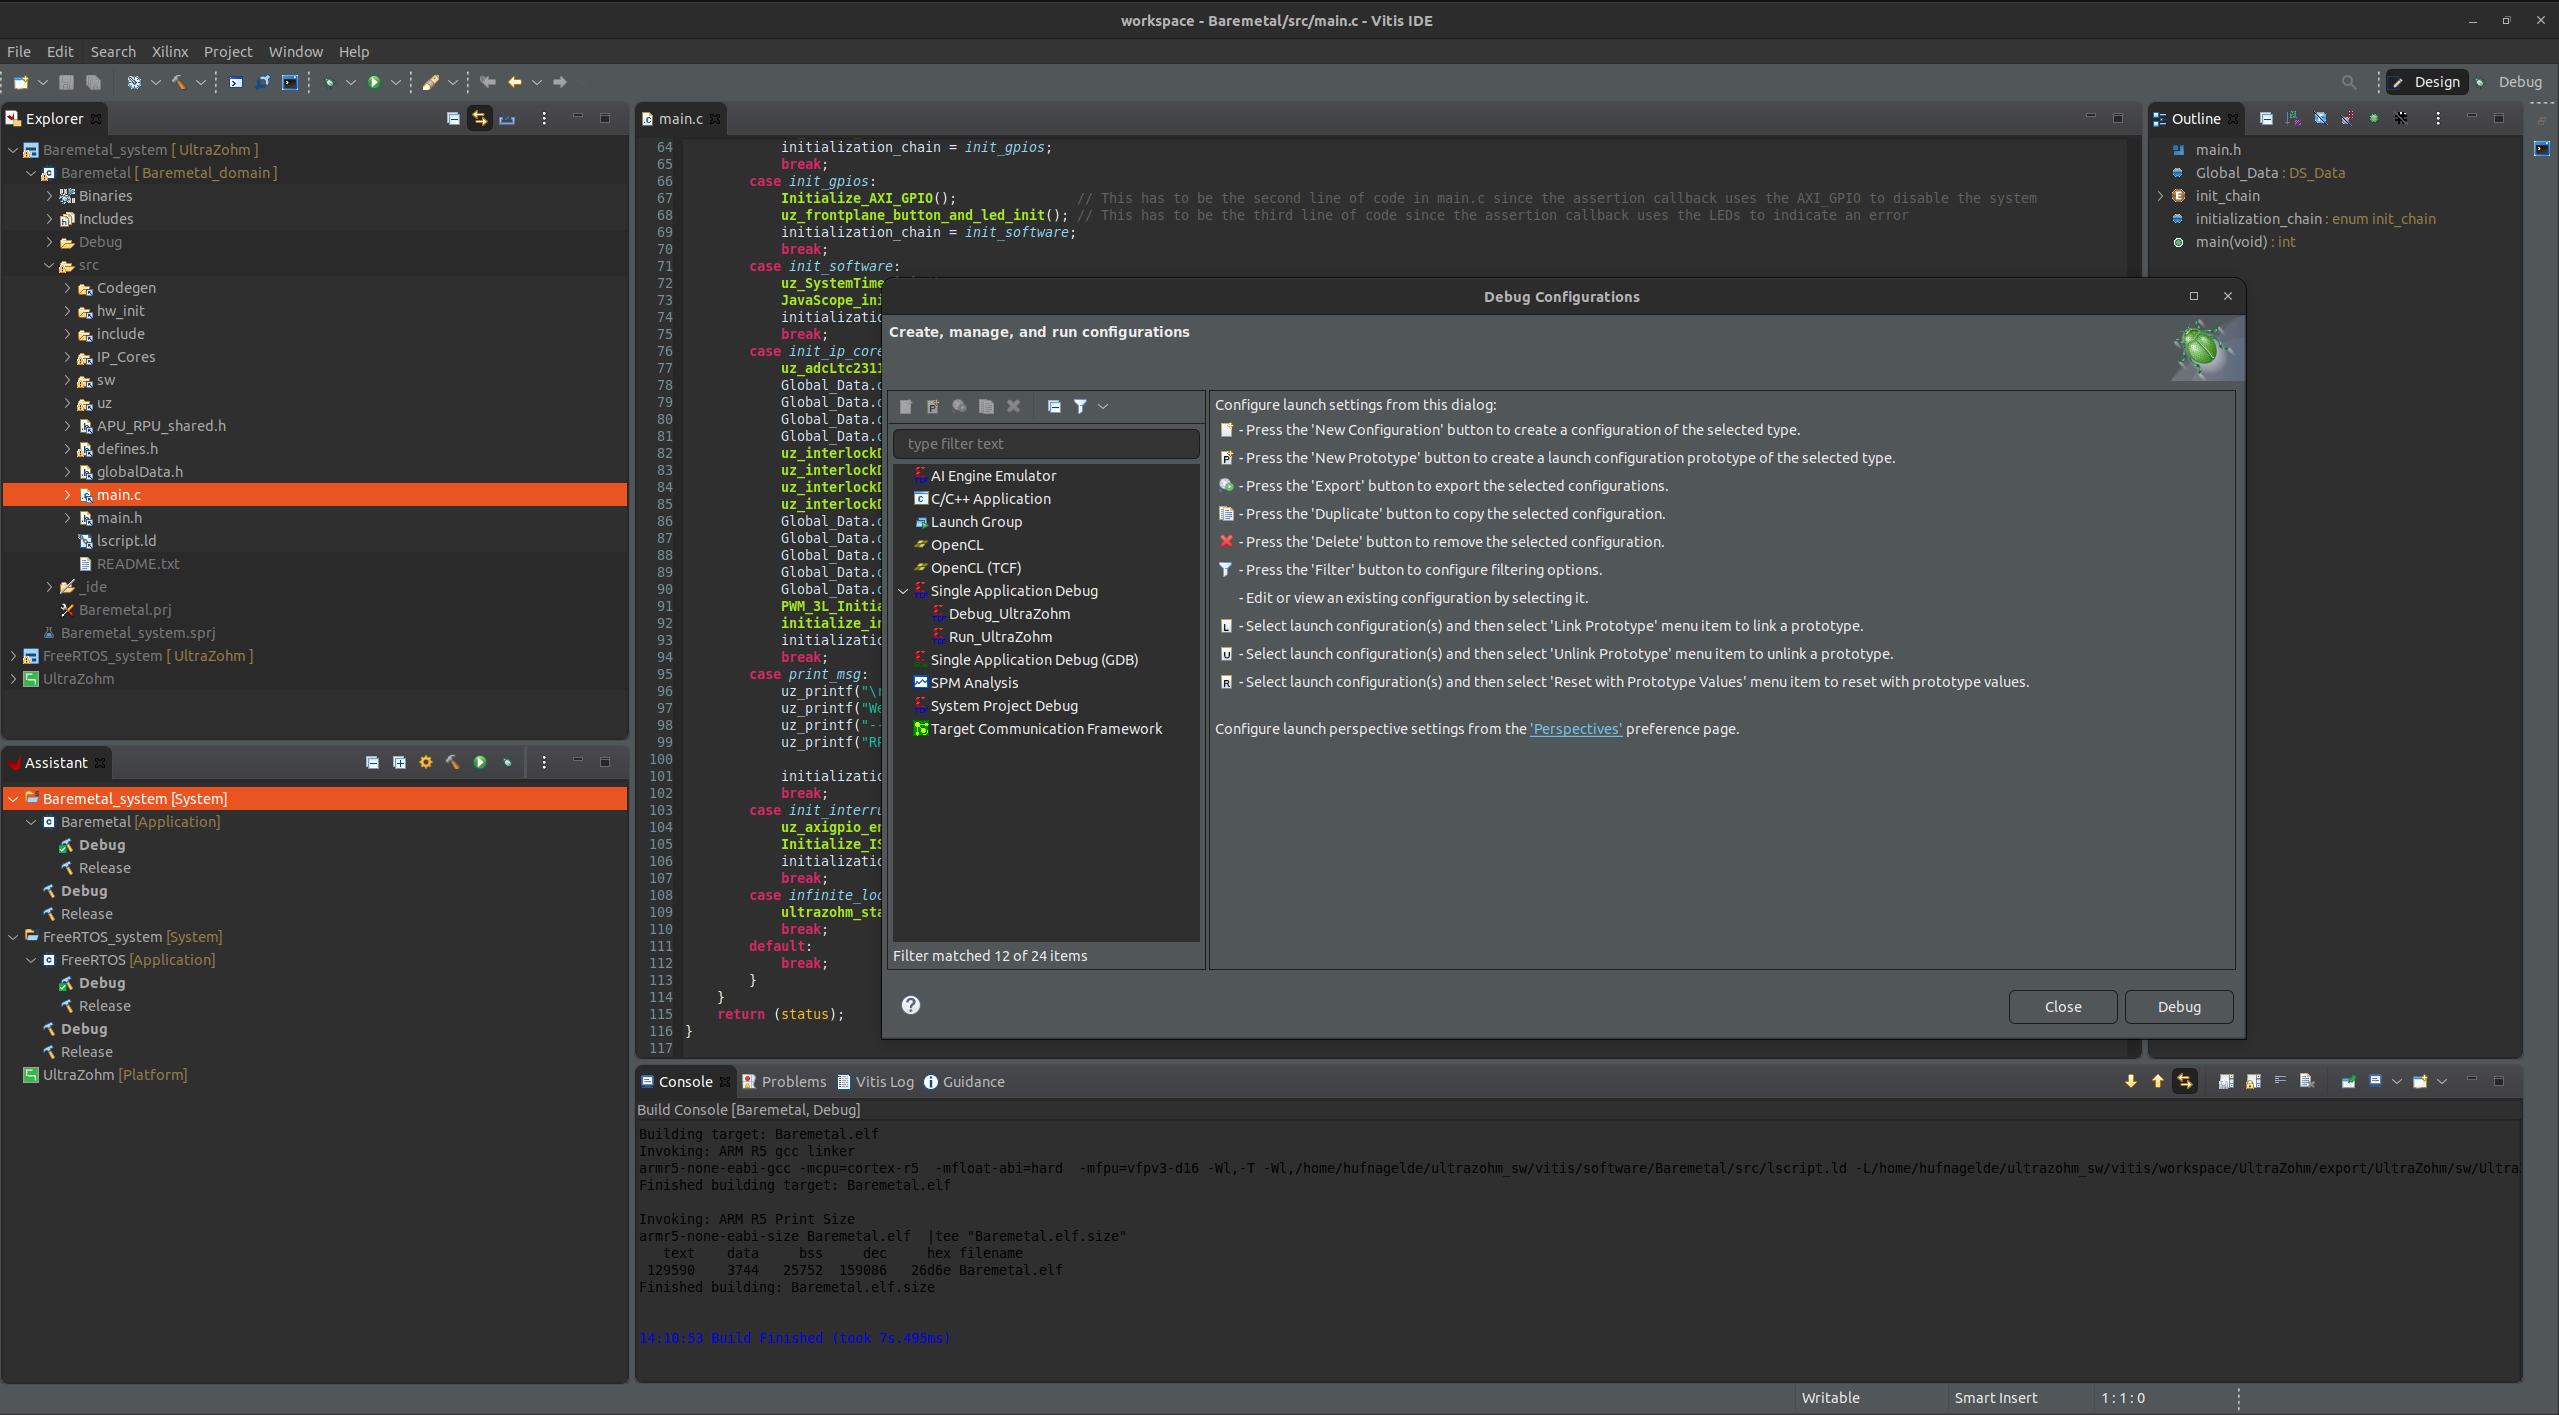Expand the Codegen folder in src

pyautogui.click(x=67, y=288)
